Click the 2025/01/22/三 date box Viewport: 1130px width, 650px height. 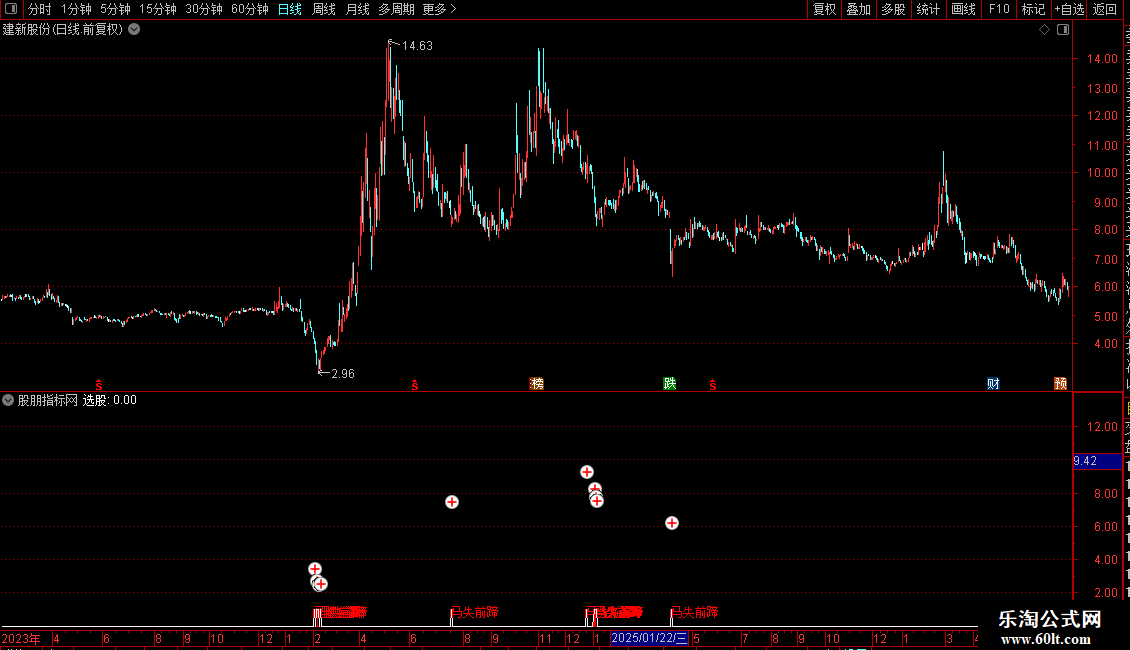(649, 638)
